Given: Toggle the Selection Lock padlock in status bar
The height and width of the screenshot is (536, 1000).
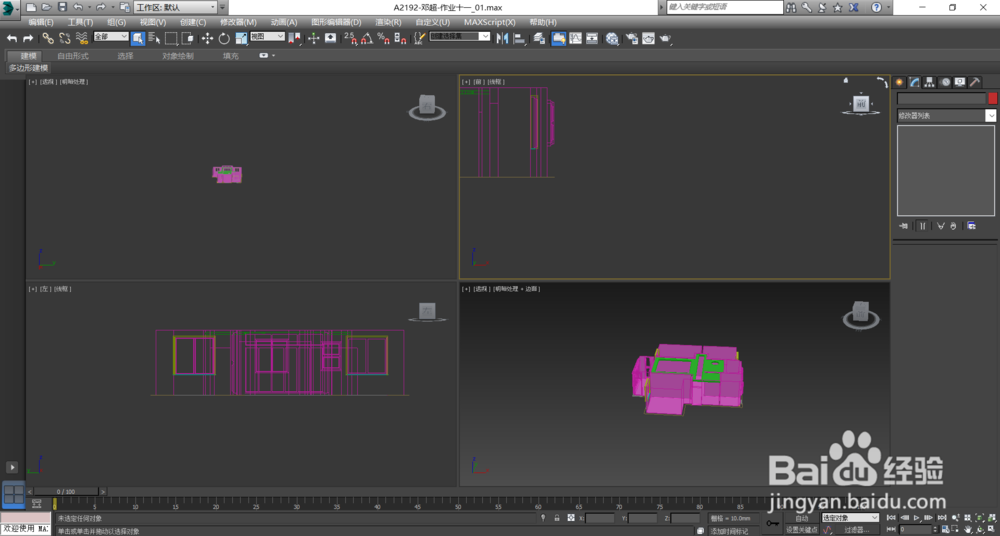Looking at the screenshot, I should click(557, 518).
